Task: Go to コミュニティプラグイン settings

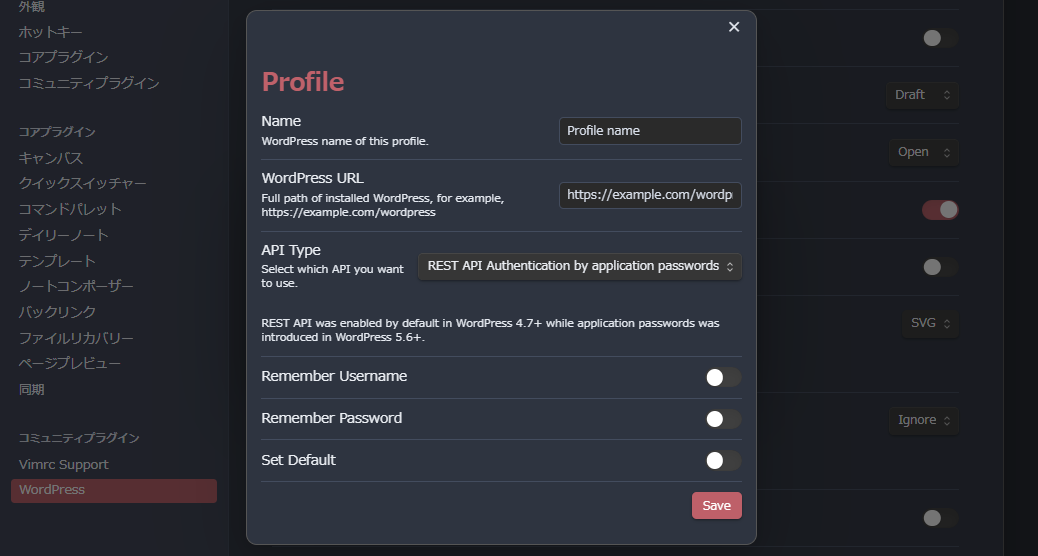Action: (x=89, y=83)
